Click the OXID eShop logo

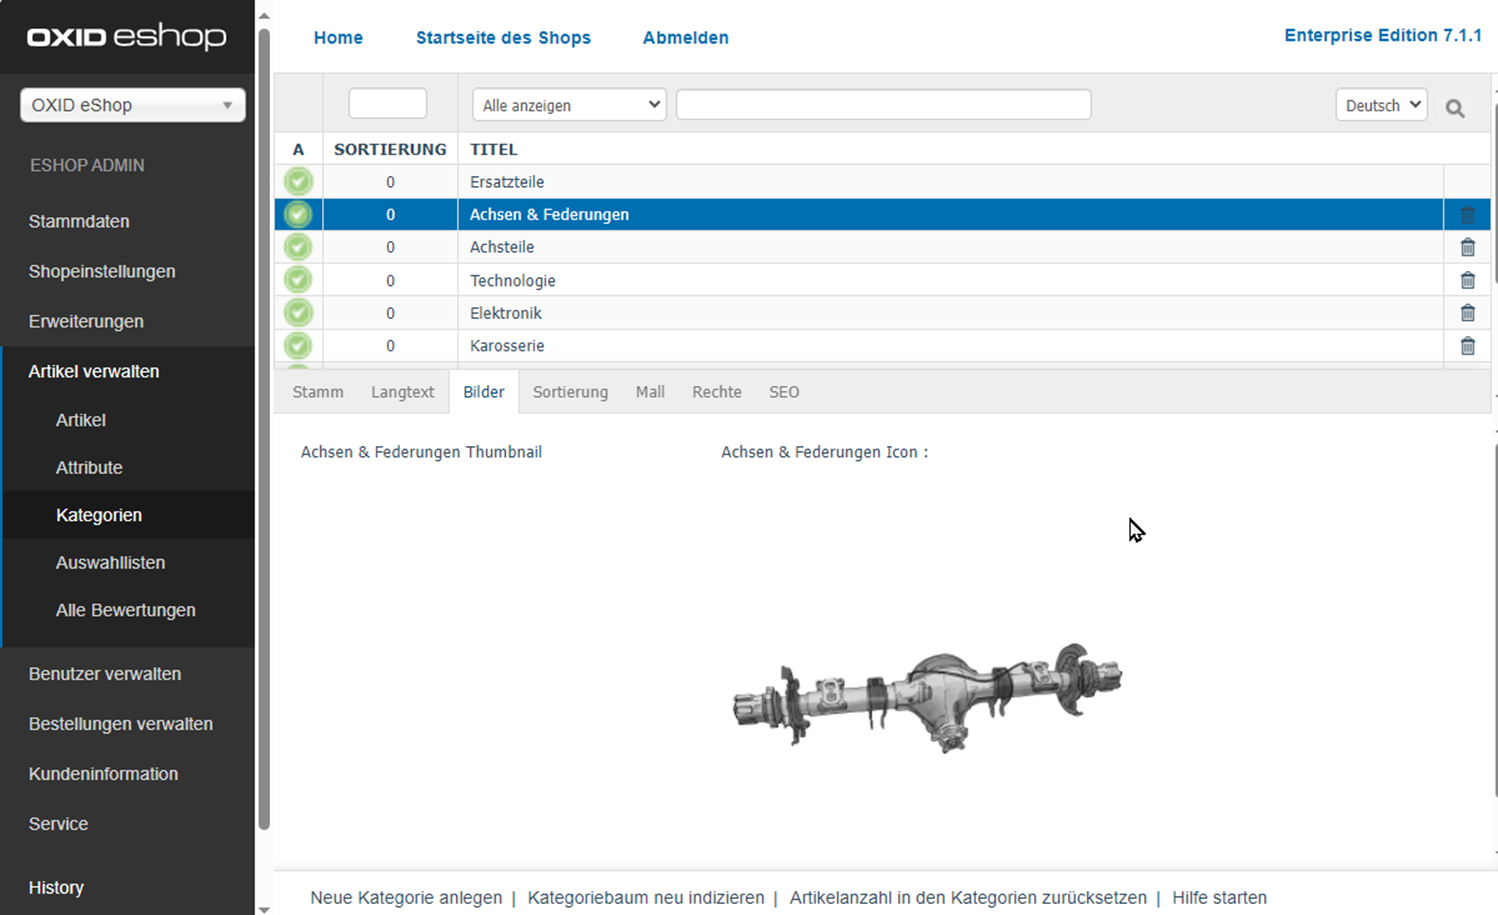coord(127,37)
